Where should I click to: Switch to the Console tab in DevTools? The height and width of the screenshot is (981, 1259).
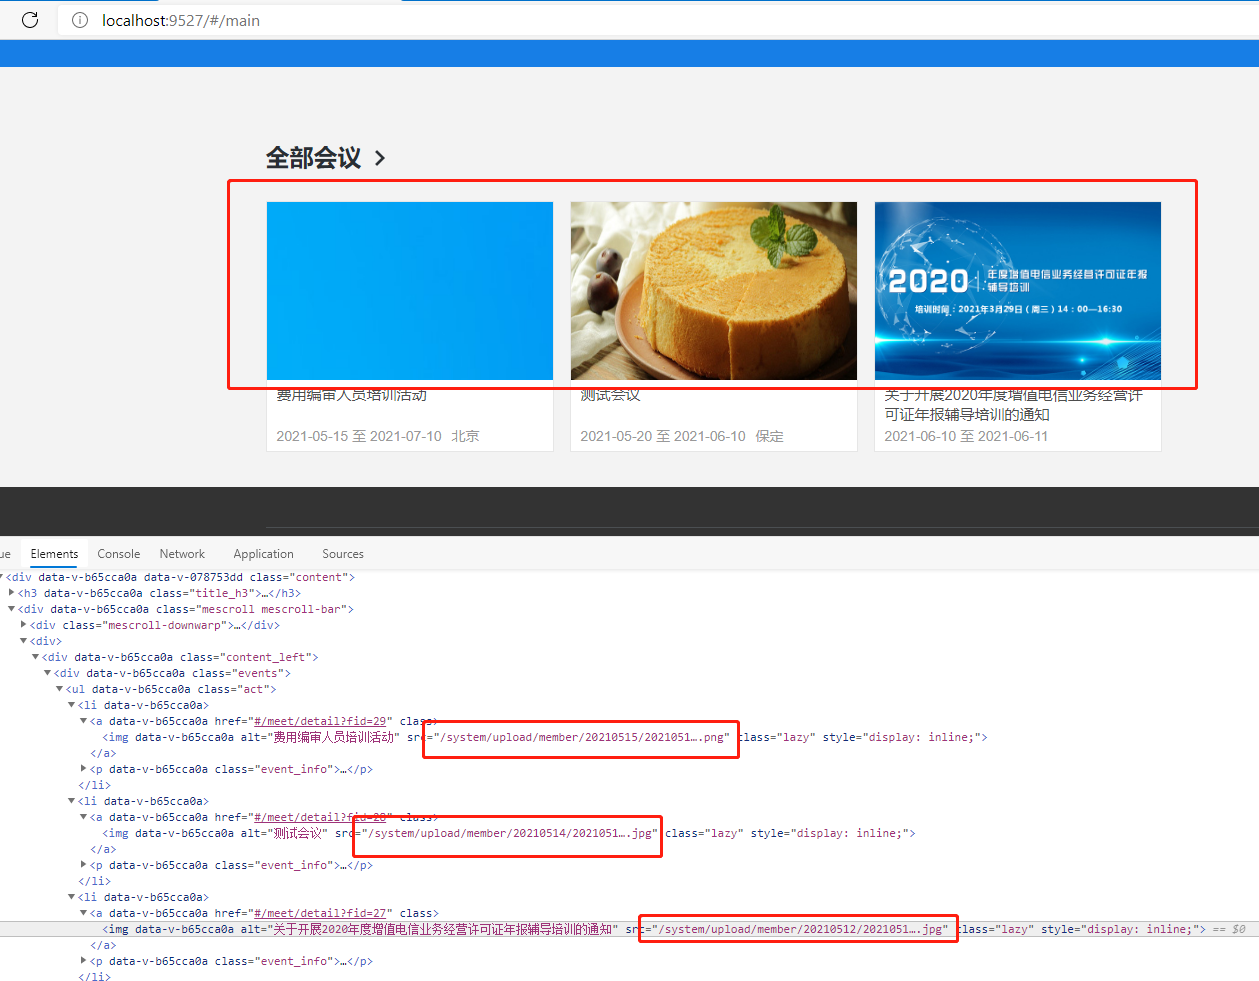[x=118, y=553]
